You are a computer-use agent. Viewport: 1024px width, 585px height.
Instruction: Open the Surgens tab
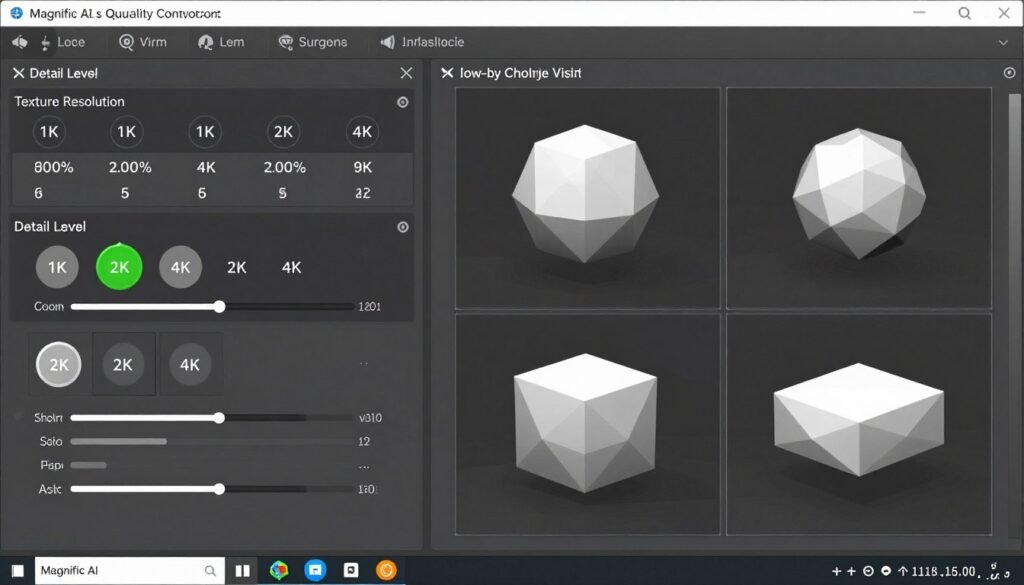[x=313, y=42]
